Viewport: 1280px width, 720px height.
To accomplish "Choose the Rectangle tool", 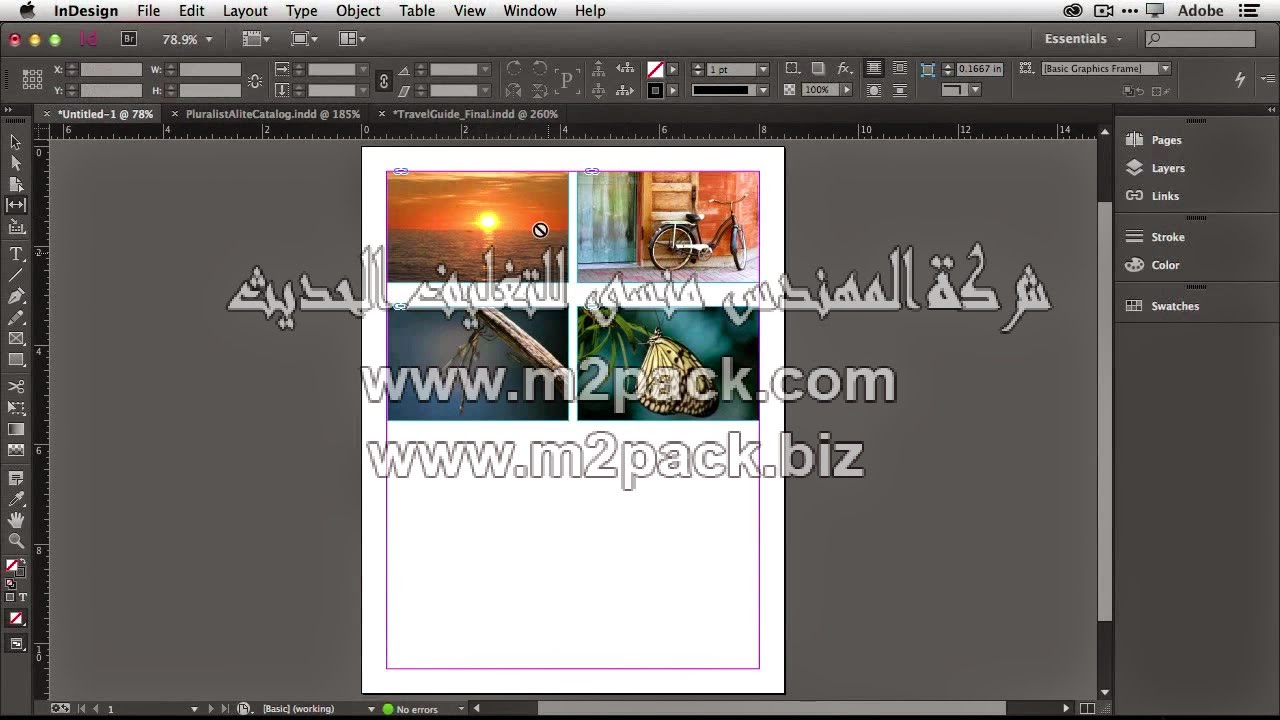I will point(15,360).
